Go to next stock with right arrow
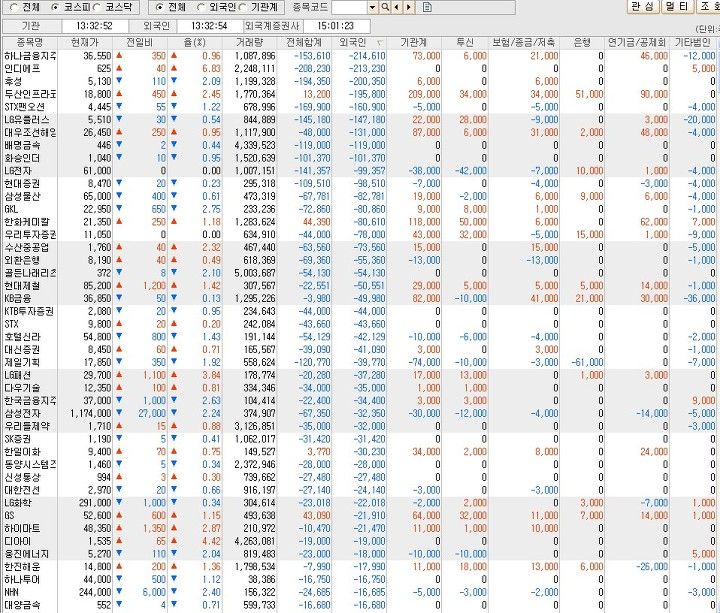This screenshot has height=613, width=720. (408, 7)
